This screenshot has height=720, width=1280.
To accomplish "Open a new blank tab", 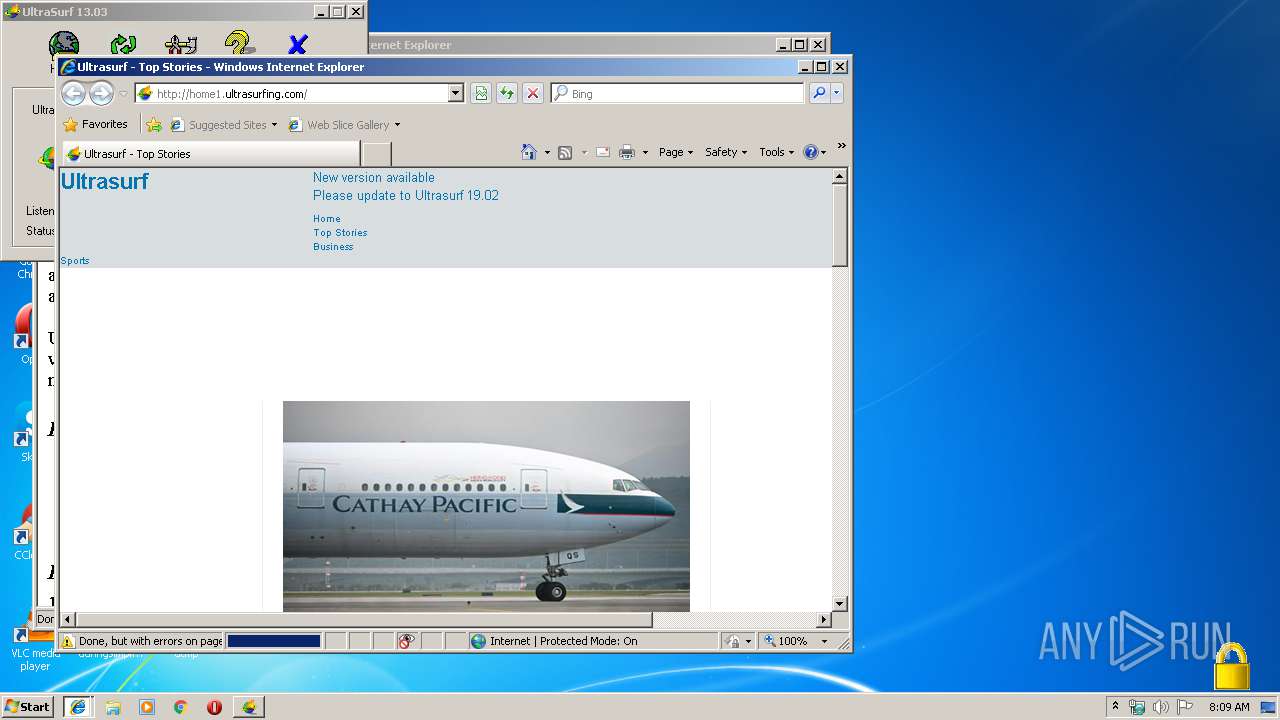I will pos(376,154).
